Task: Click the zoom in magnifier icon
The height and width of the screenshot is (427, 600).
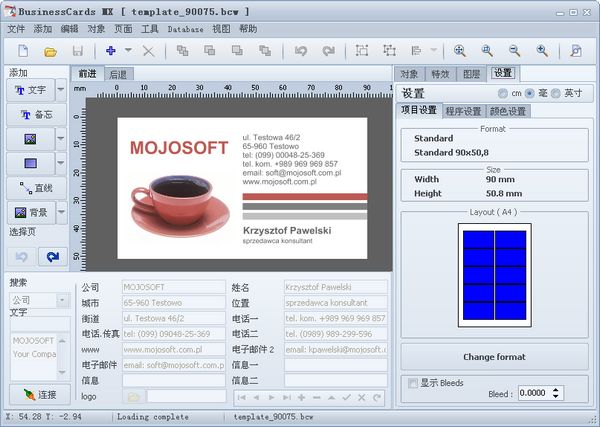Action: pyautogui.click(x=459, y=50)
